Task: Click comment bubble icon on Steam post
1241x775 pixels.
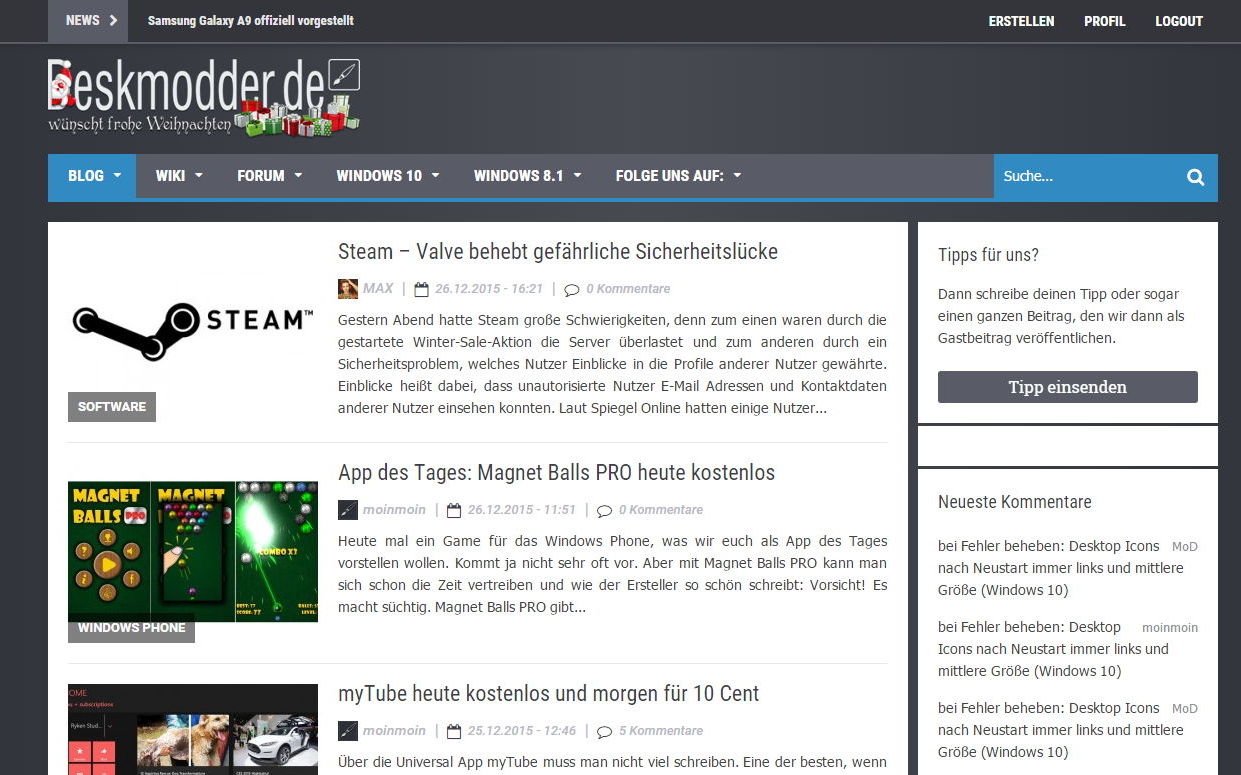Action: pyautogui.click(x=572, y=290)
